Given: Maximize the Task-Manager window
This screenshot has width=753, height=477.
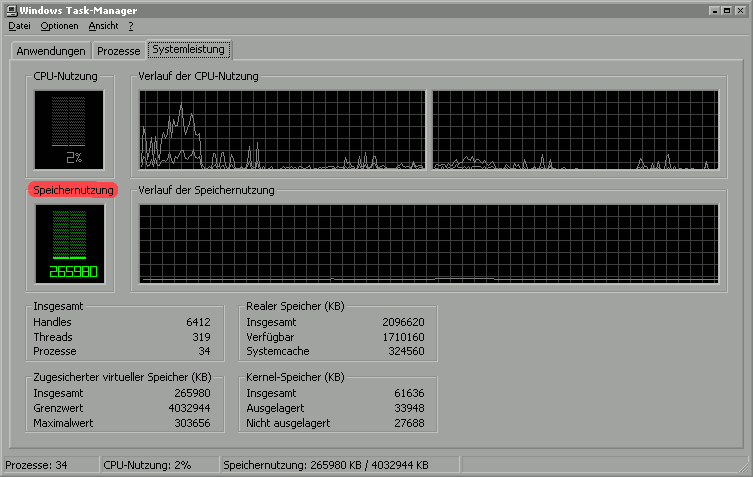Looking at the screenshot, I should click(x=727, y=10).
